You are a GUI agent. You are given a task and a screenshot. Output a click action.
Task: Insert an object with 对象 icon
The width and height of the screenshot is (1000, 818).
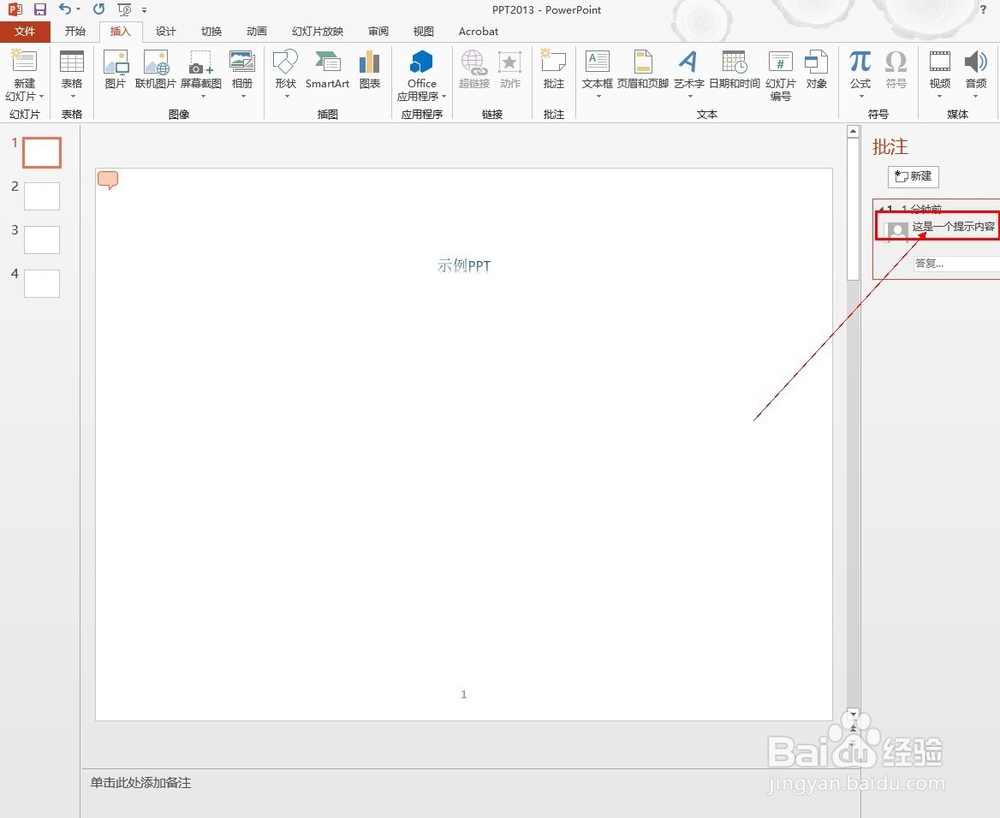click(x=816, y=62)
